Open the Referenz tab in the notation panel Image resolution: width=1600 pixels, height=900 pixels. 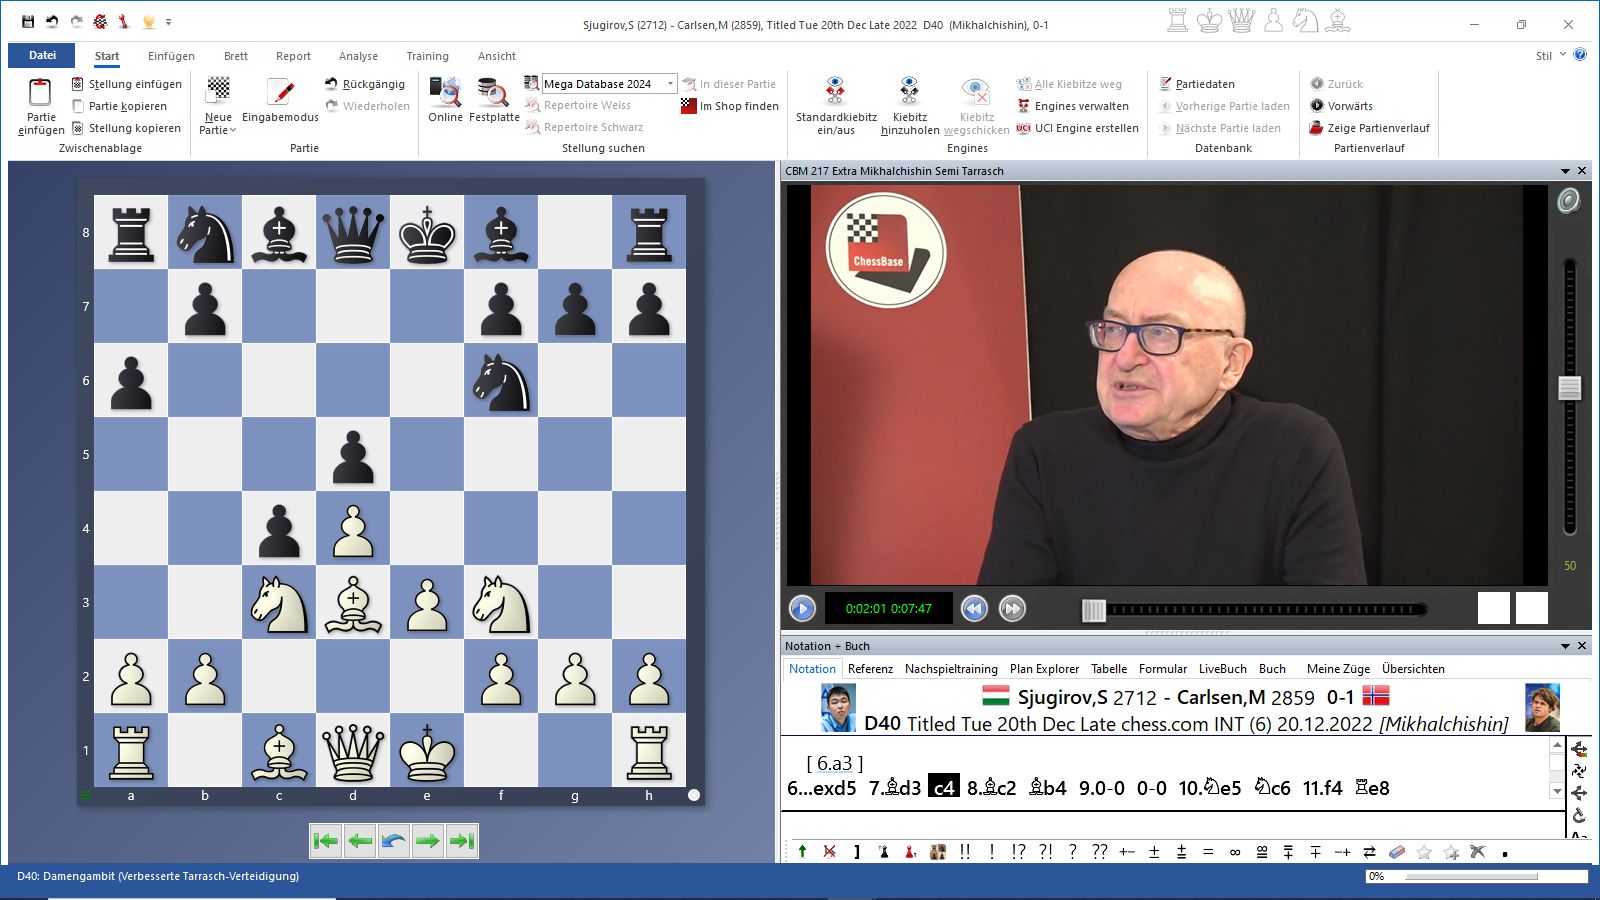tap(870, 669)
